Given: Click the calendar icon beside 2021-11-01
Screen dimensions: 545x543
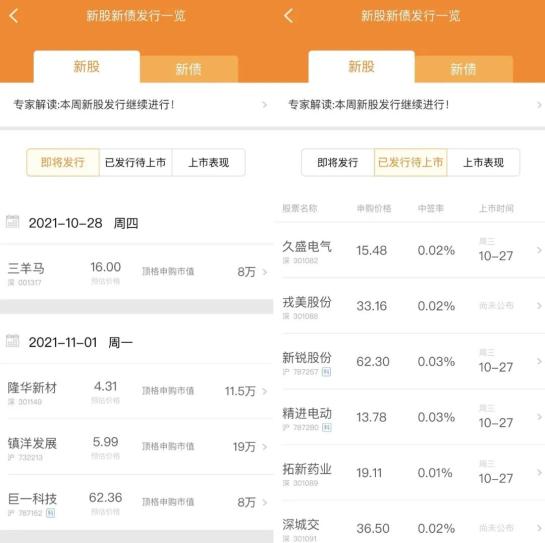Looking at the screenshot, I should [13, 341].
